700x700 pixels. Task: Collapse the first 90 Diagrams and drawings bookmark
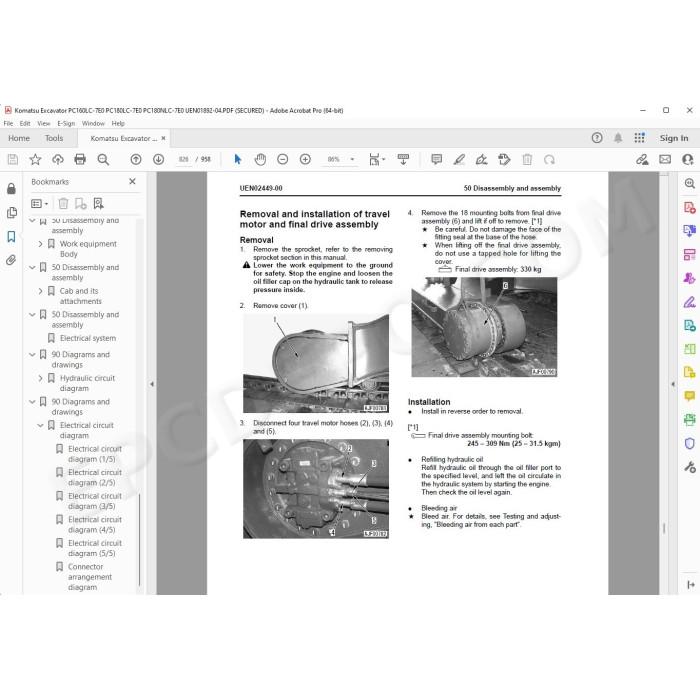(32, 354)
